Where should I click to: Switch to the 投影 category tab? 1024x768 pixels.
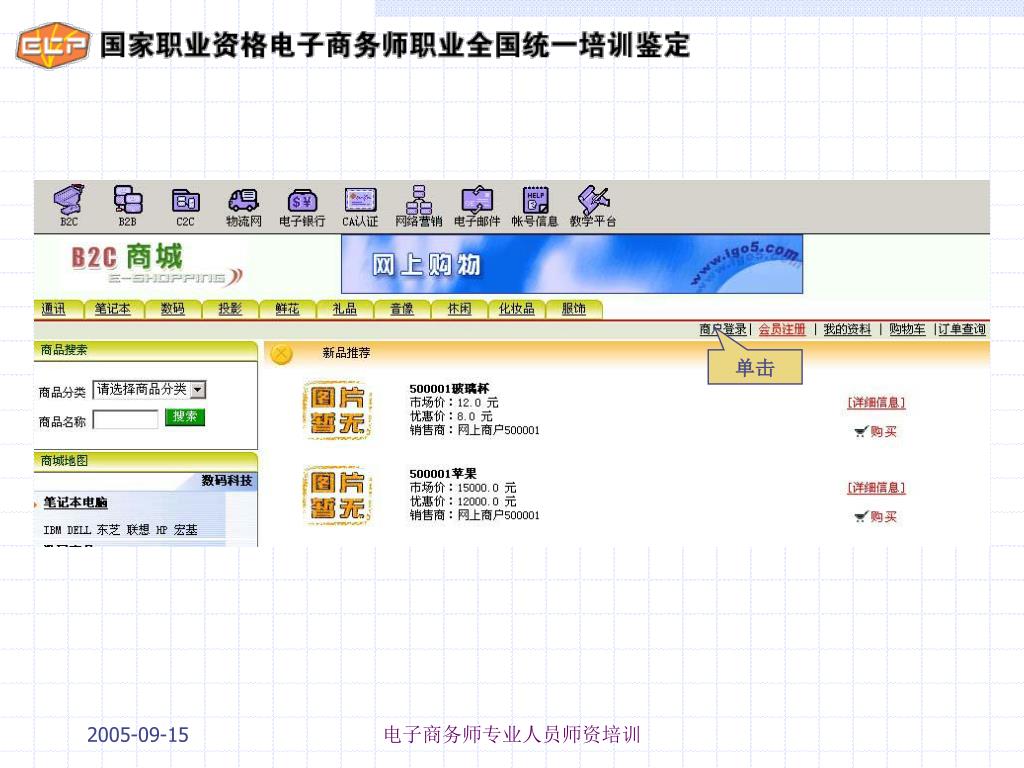pos(230,309)
